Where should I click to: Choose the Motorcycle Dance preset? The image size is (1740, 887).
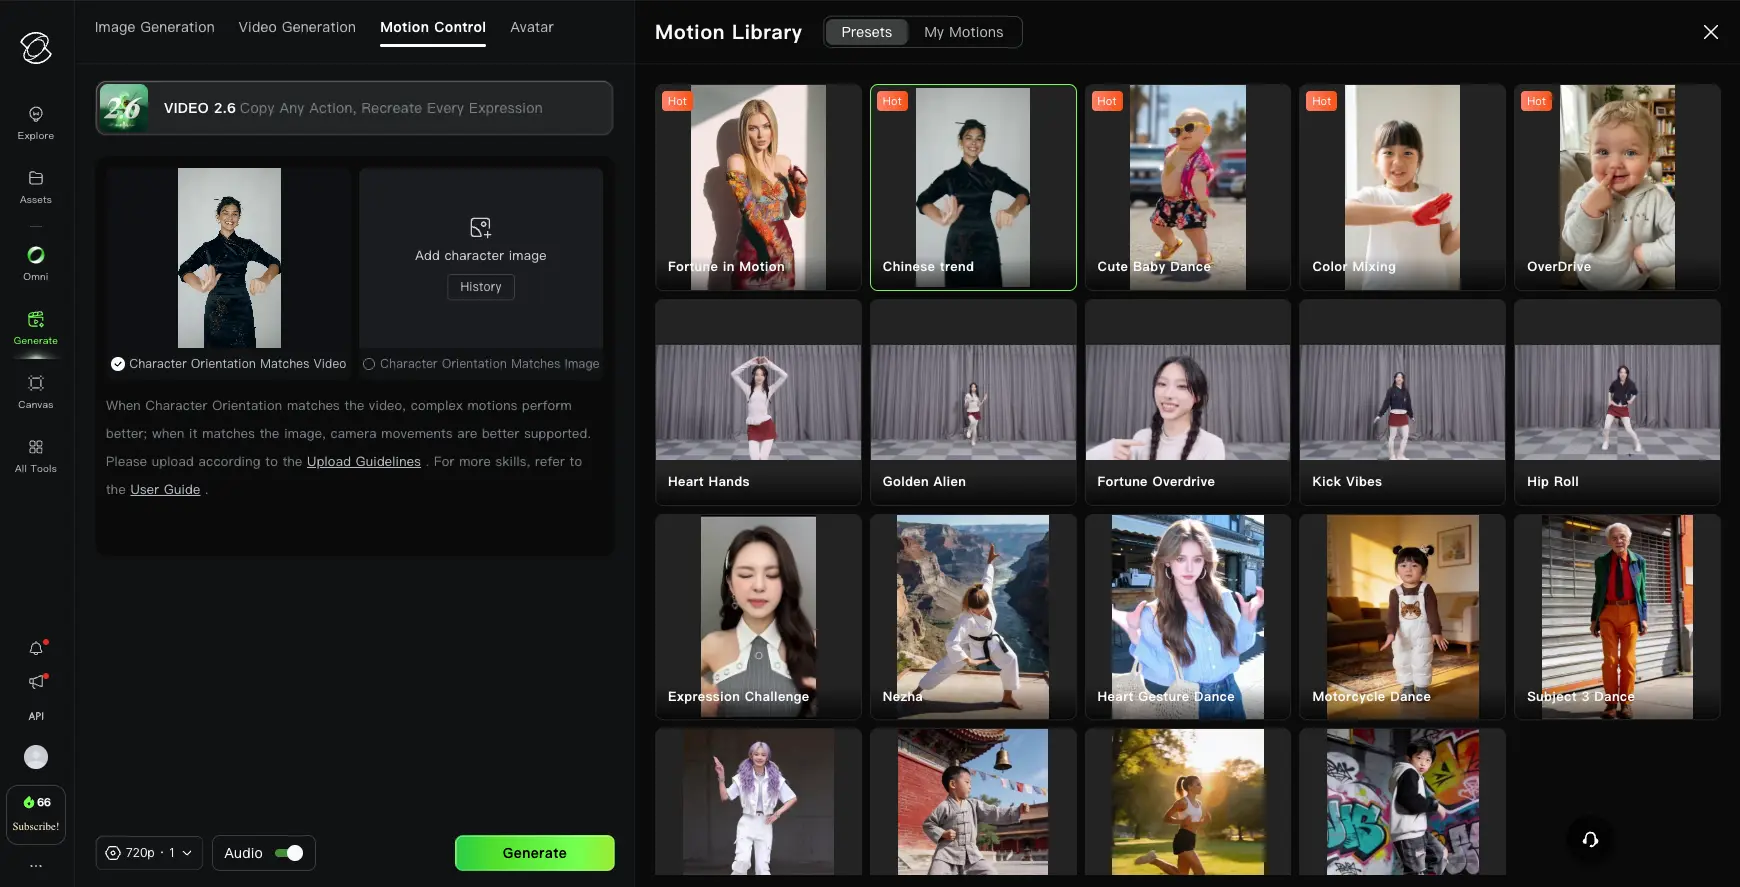point(1402,617)
